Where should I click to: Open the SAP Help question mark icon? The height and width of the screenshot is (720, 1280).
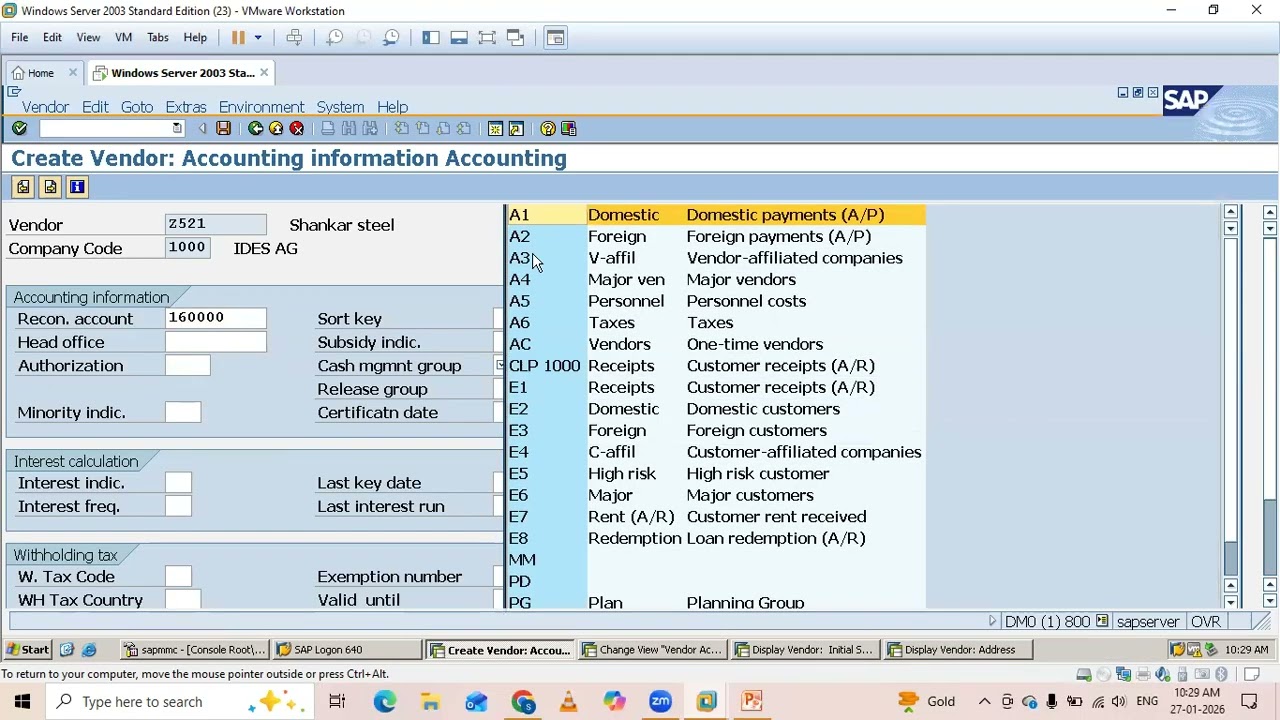[x=547, y=128]
